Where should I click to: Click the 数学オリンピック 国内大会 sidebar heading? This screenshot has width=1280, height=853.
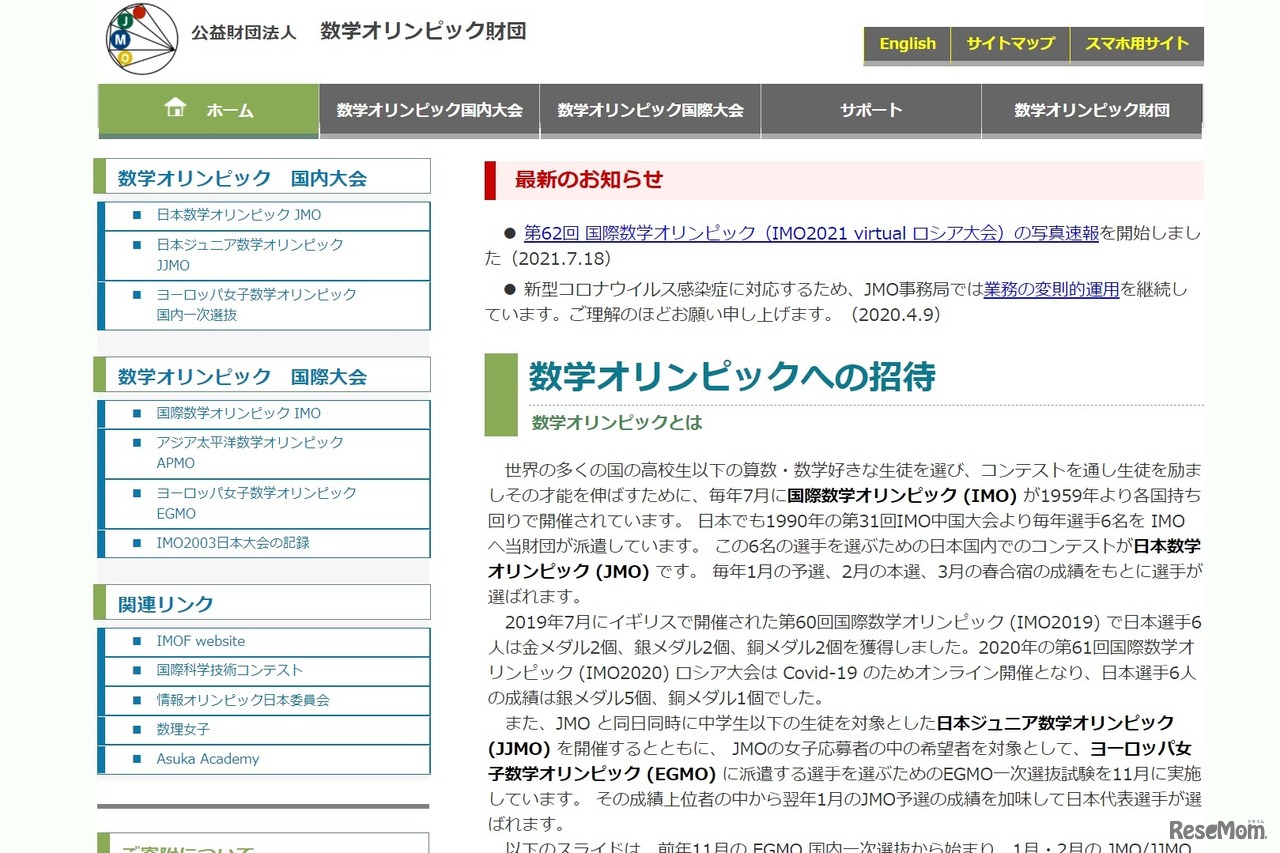242,179
